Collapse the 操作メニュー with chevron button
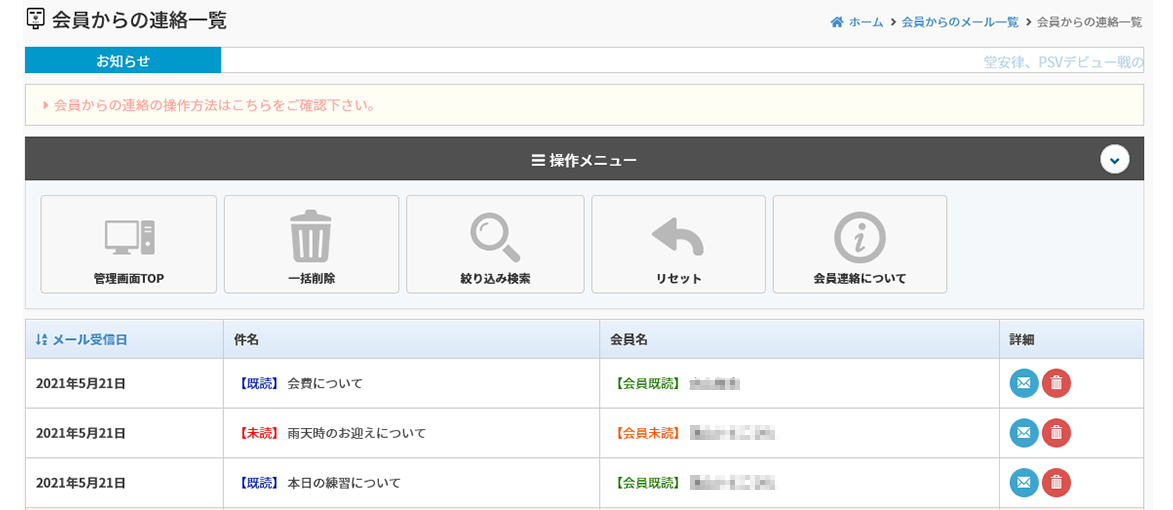 coord(1114,159)
